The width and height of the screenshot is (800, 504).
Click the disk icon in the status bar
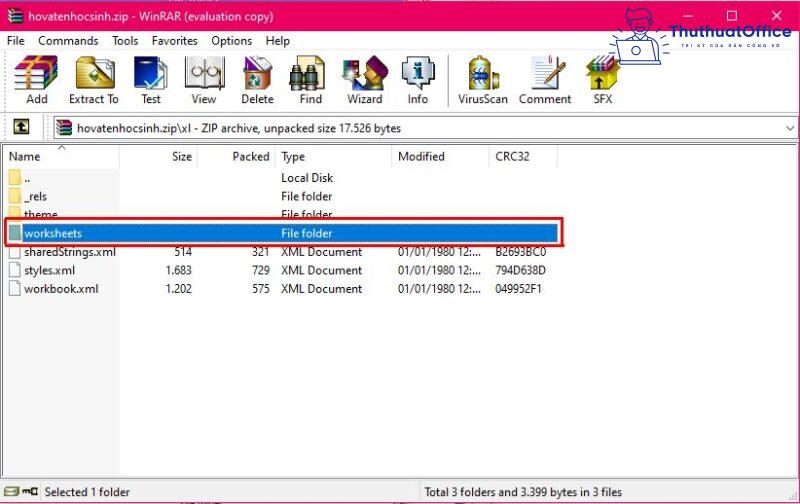[x=11, y=492]
